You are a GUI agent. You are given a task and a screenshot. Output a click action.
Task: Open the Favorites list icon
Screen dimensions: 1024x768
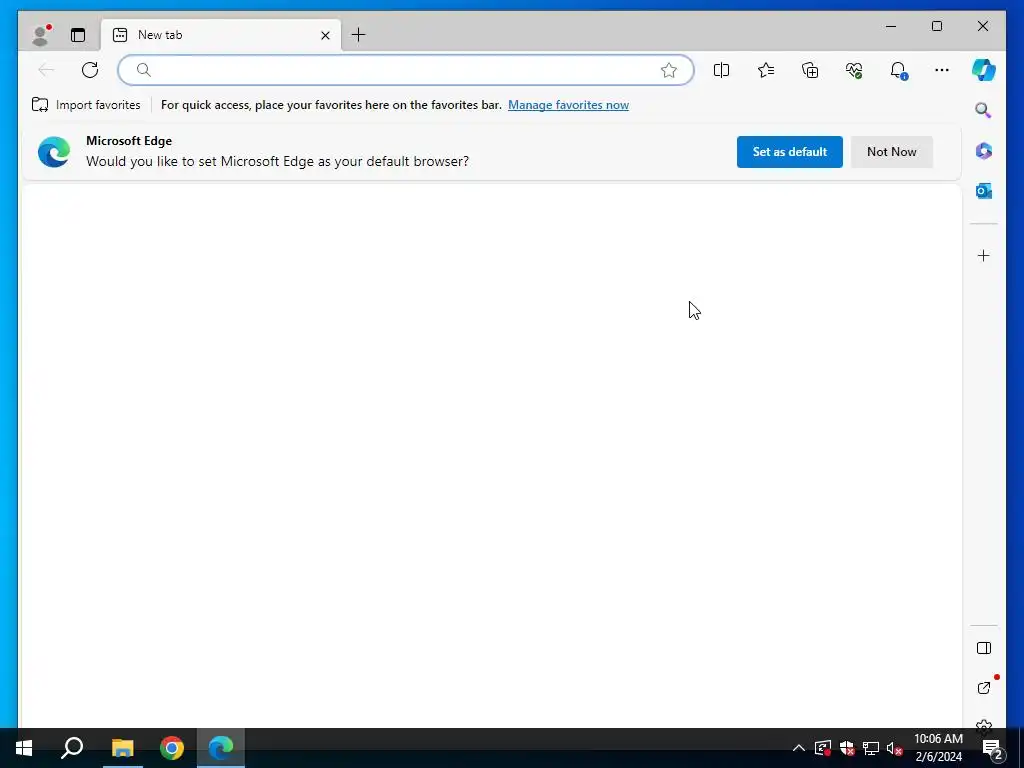tap(766, 70)
